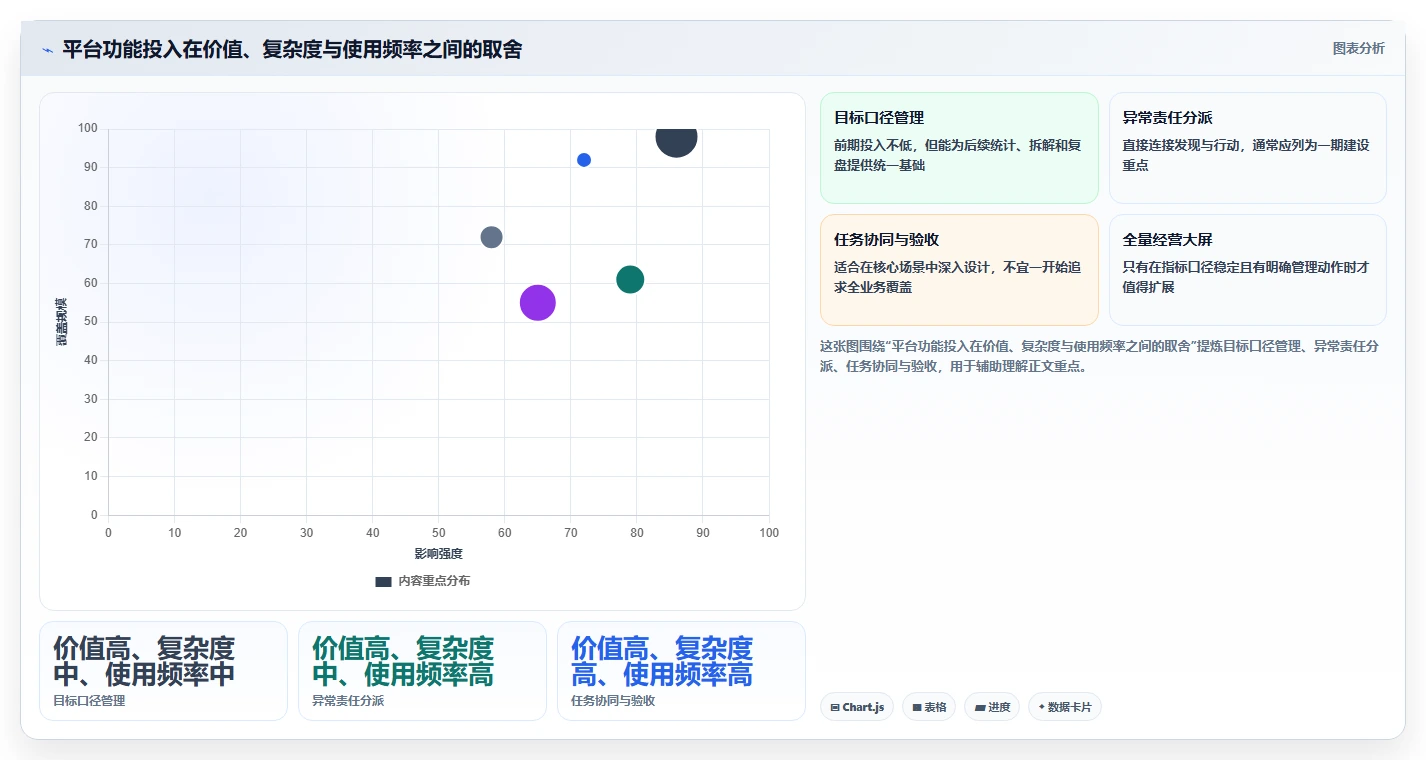Click the lightning icon beside the title
The width and height of the screenshot is (1426, 760).
pos(47,50)
